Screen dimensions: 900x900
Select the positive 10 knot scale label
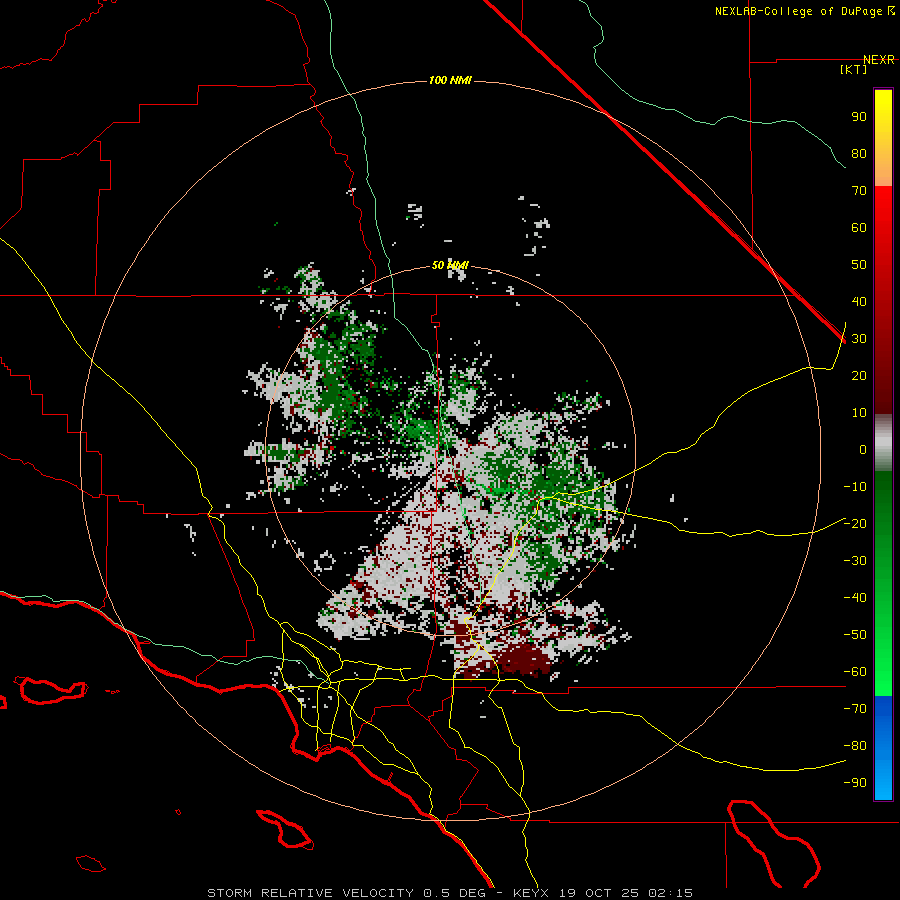coord(859,413)
